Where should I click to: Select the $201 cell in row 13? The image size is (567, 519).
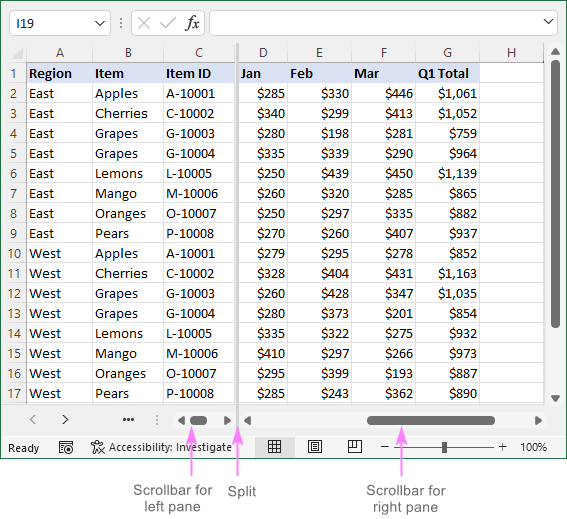coord(384,313)
